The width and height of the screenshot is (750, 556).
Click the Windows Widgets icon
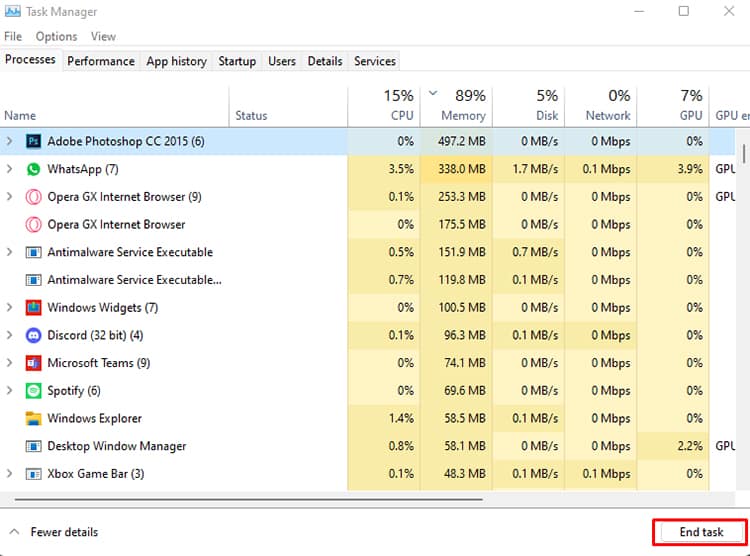(33, 307)
